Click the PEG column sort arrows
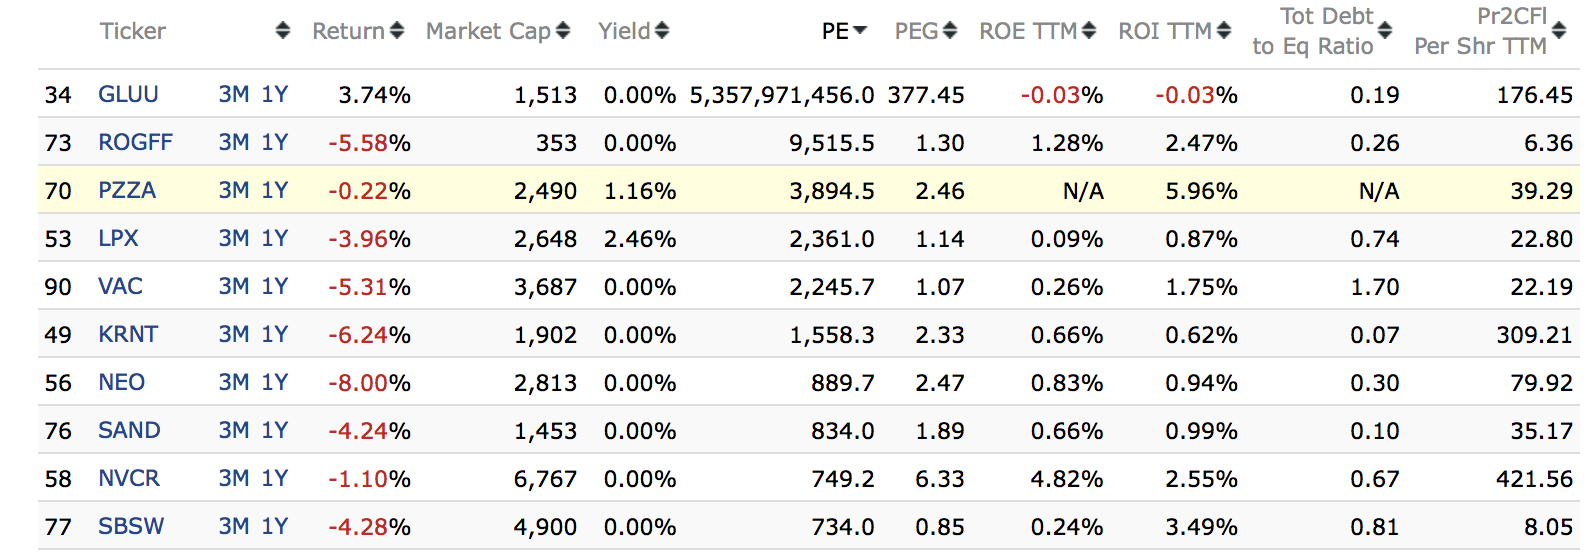The image size is (1596, 558). (x=950, y=31)
